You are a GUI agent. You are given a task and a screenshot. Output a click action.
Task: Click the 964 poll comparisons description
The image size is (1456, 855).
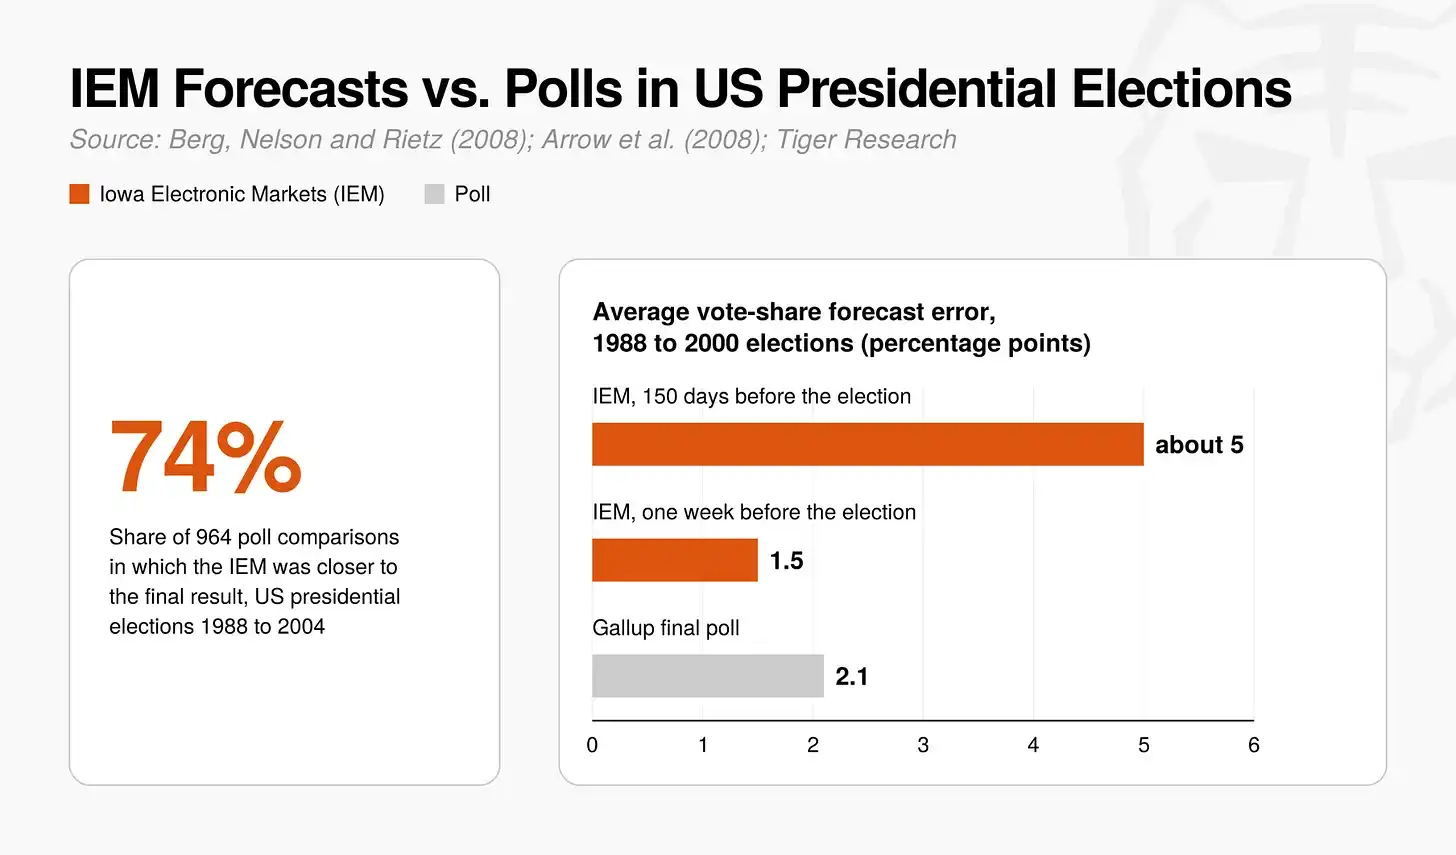(x=255, y=582)
